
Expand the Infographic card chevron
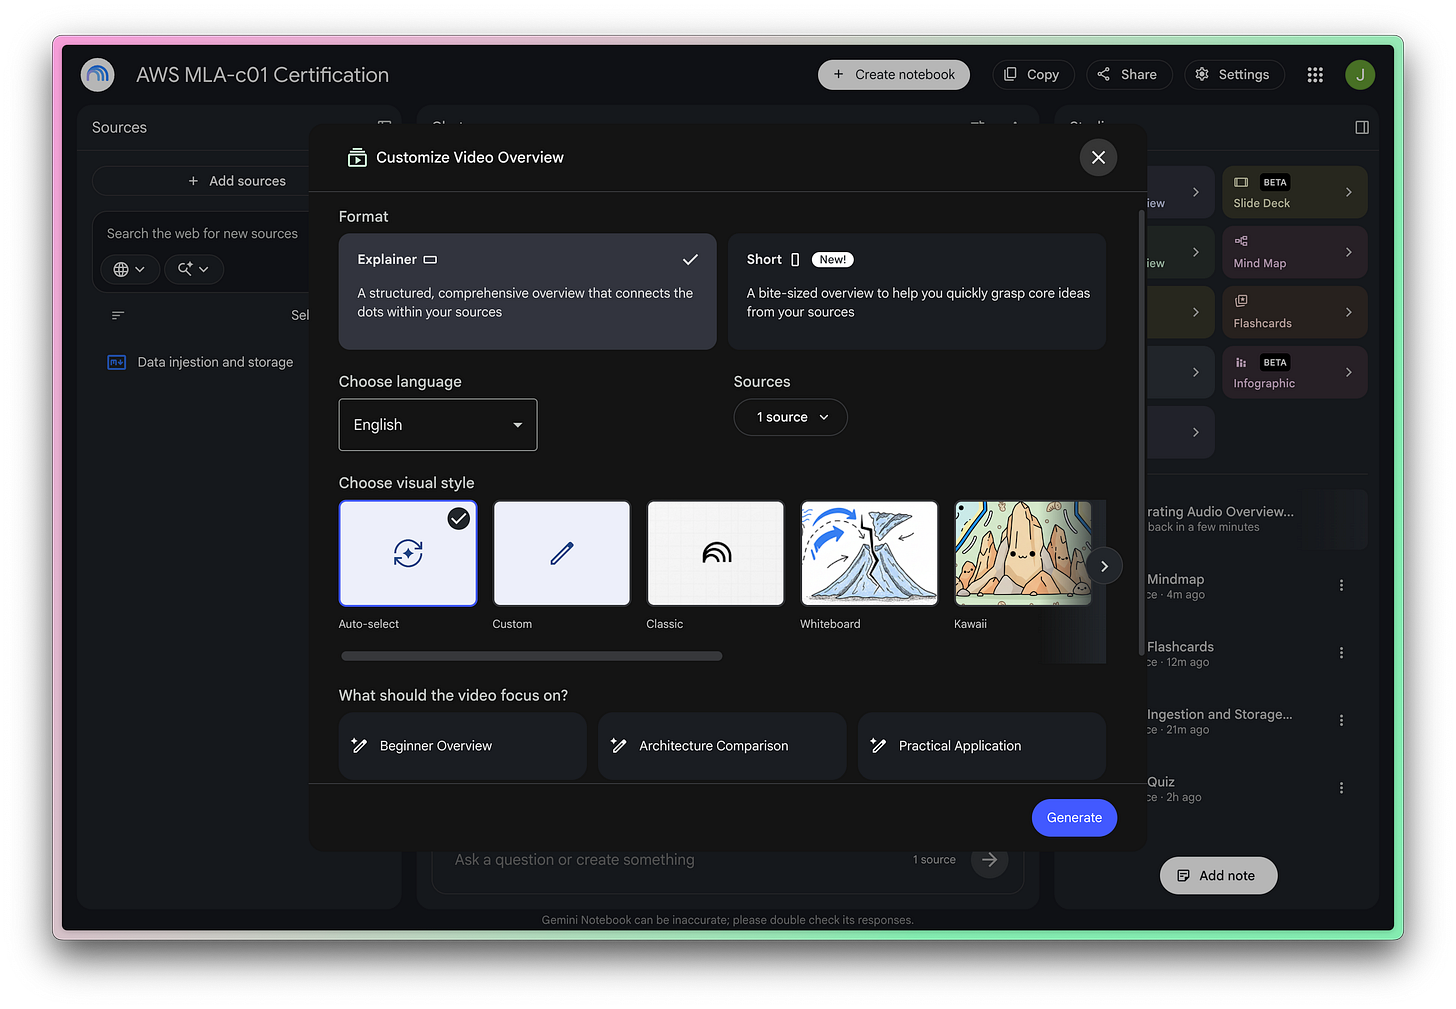pos(1348,372)
